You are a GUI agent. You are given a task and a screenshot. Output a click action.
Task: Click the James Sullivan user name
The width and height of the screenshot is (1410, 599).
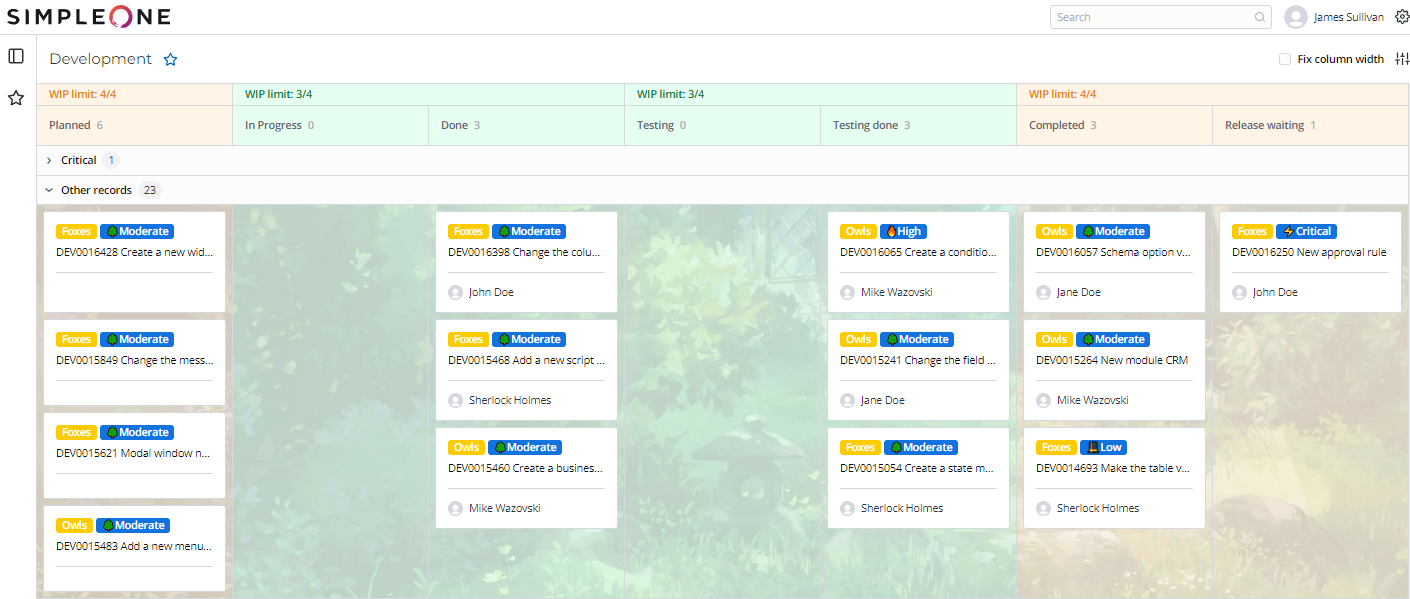[1349, 17]
